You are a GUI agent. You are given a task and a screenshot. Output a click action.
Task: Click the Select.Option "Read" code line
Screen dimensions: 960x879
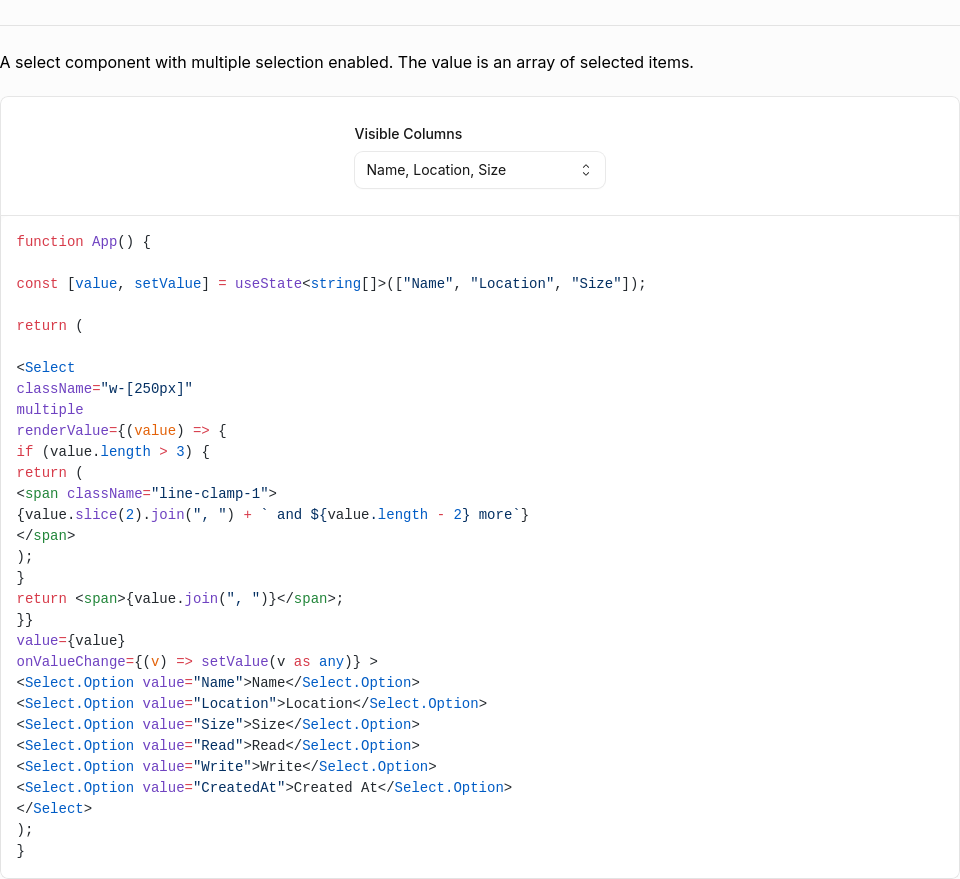[x=218, y=746]
